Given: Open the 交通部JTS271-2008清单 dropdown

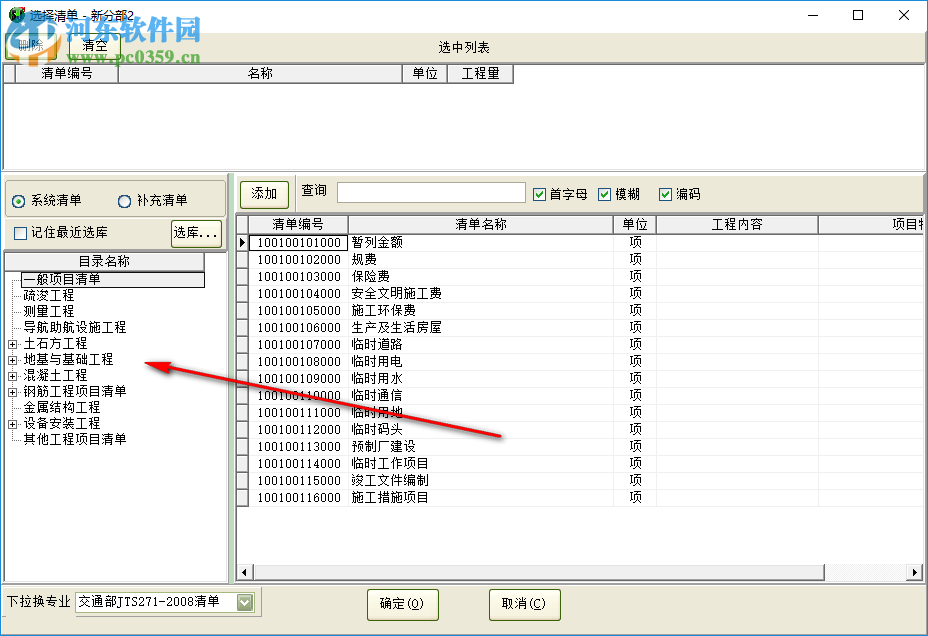Looking at the screenshot, I should [x=244, y=604].
